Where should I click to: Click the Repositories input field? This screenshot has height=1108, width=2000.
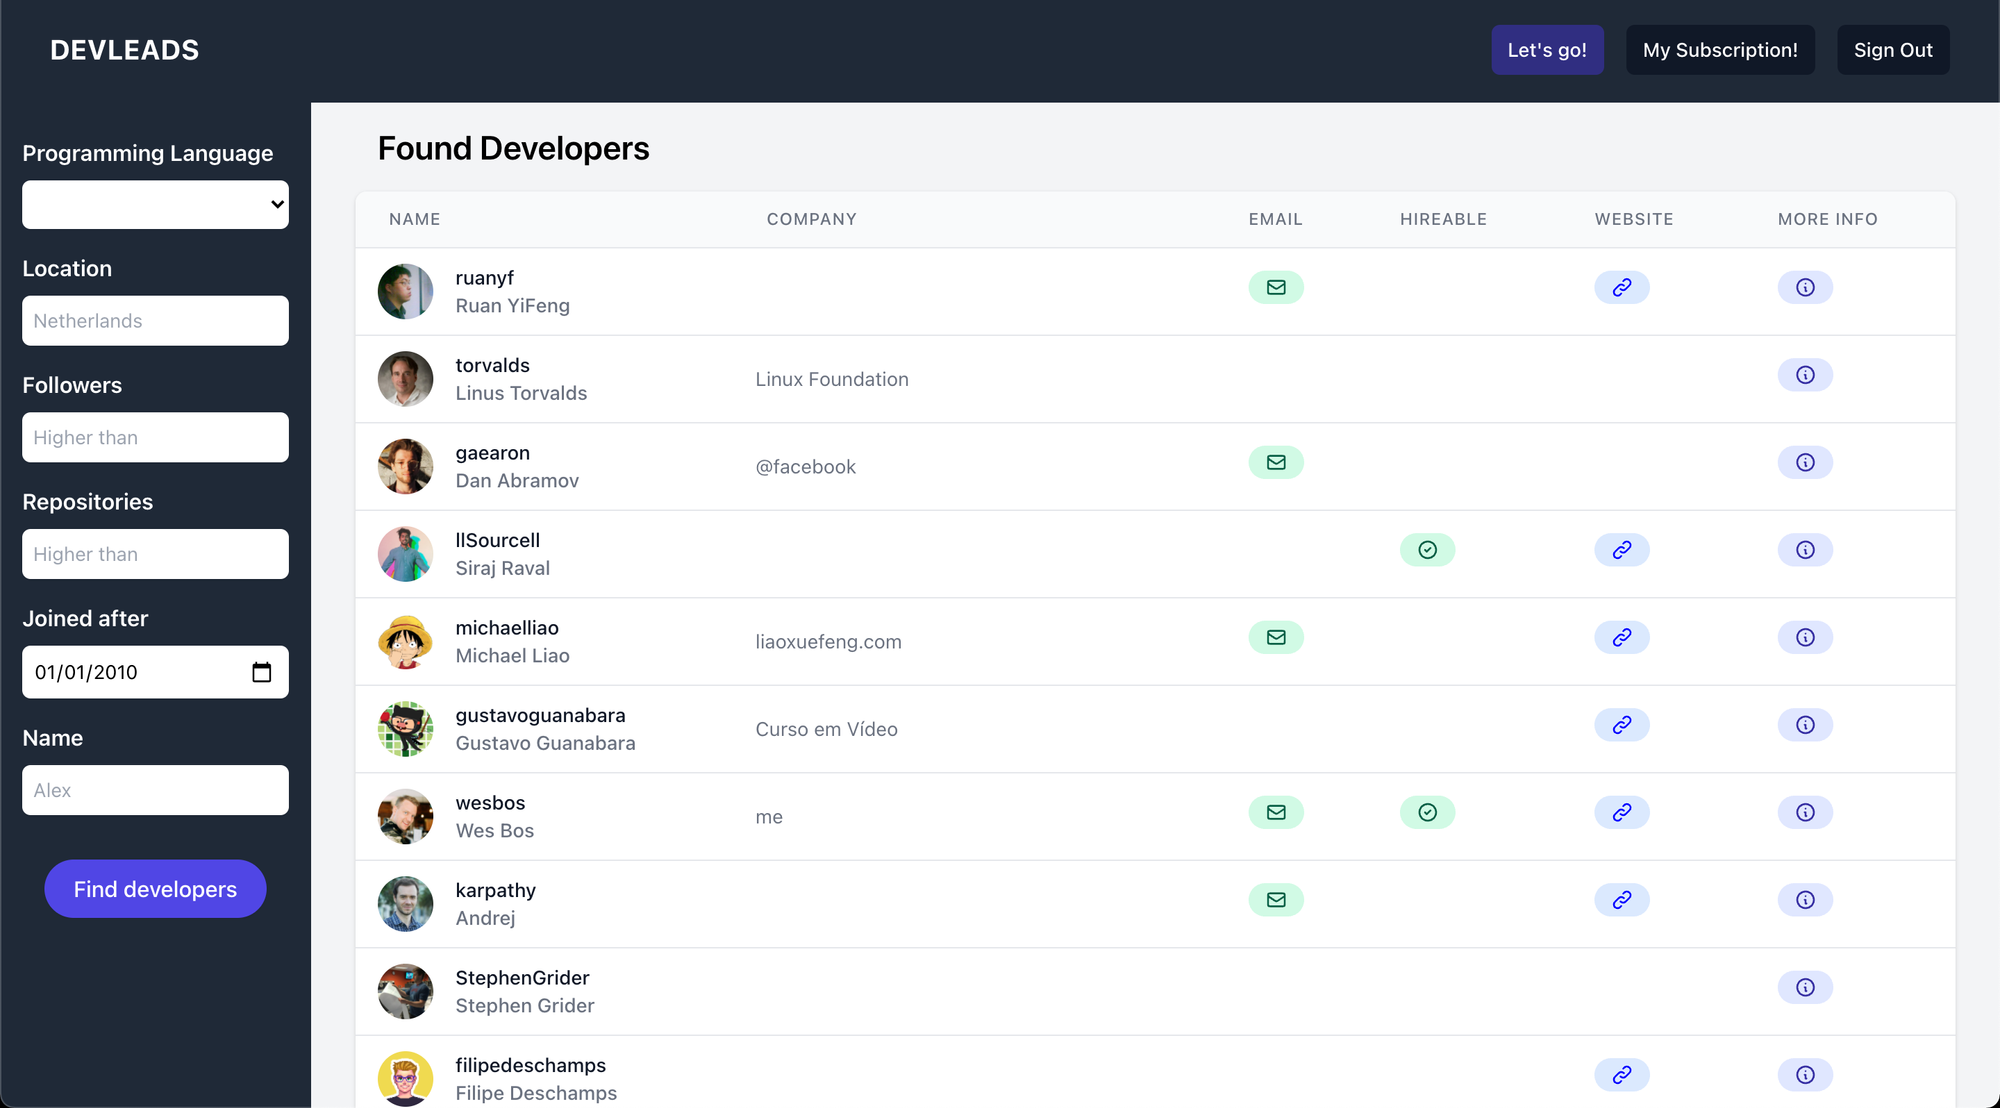click(154, 554)
